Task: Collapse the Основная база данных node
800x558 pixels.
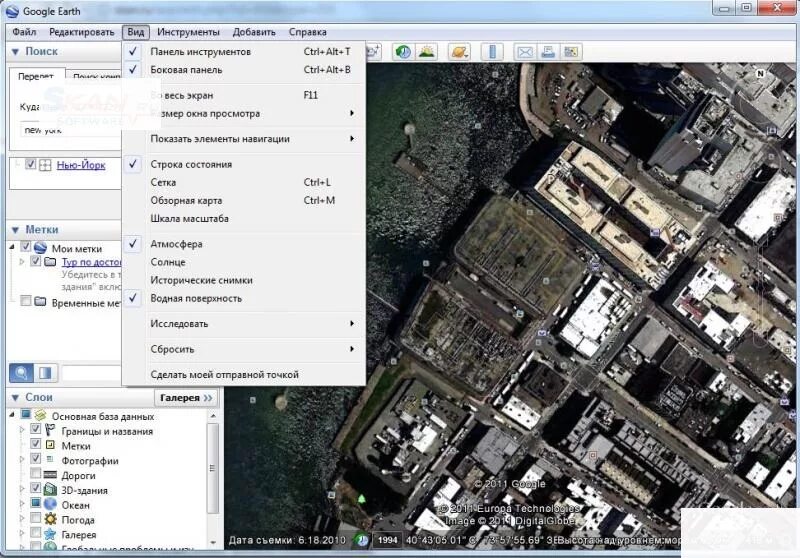Action: [12, 415]
